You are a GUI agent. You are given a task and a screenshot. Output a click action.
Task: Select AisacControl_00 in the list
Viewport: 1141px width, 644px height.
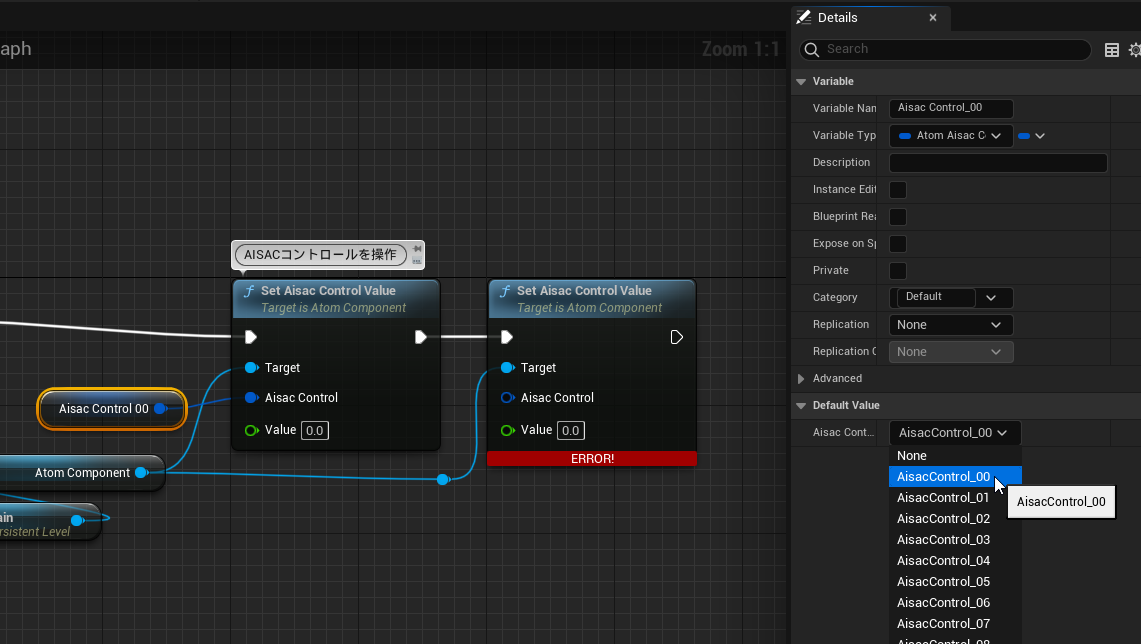[955, 477]
